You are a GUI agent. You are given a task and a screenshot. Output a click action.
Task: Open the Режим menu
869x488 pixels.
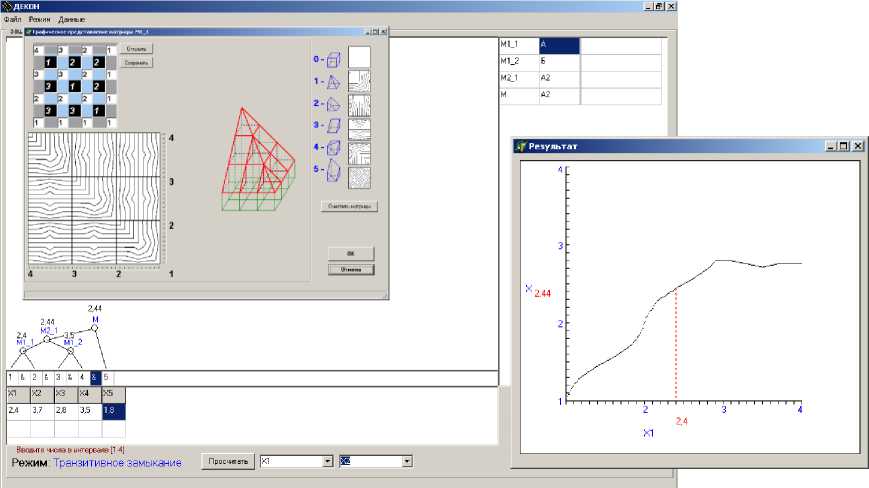point(39,19)
